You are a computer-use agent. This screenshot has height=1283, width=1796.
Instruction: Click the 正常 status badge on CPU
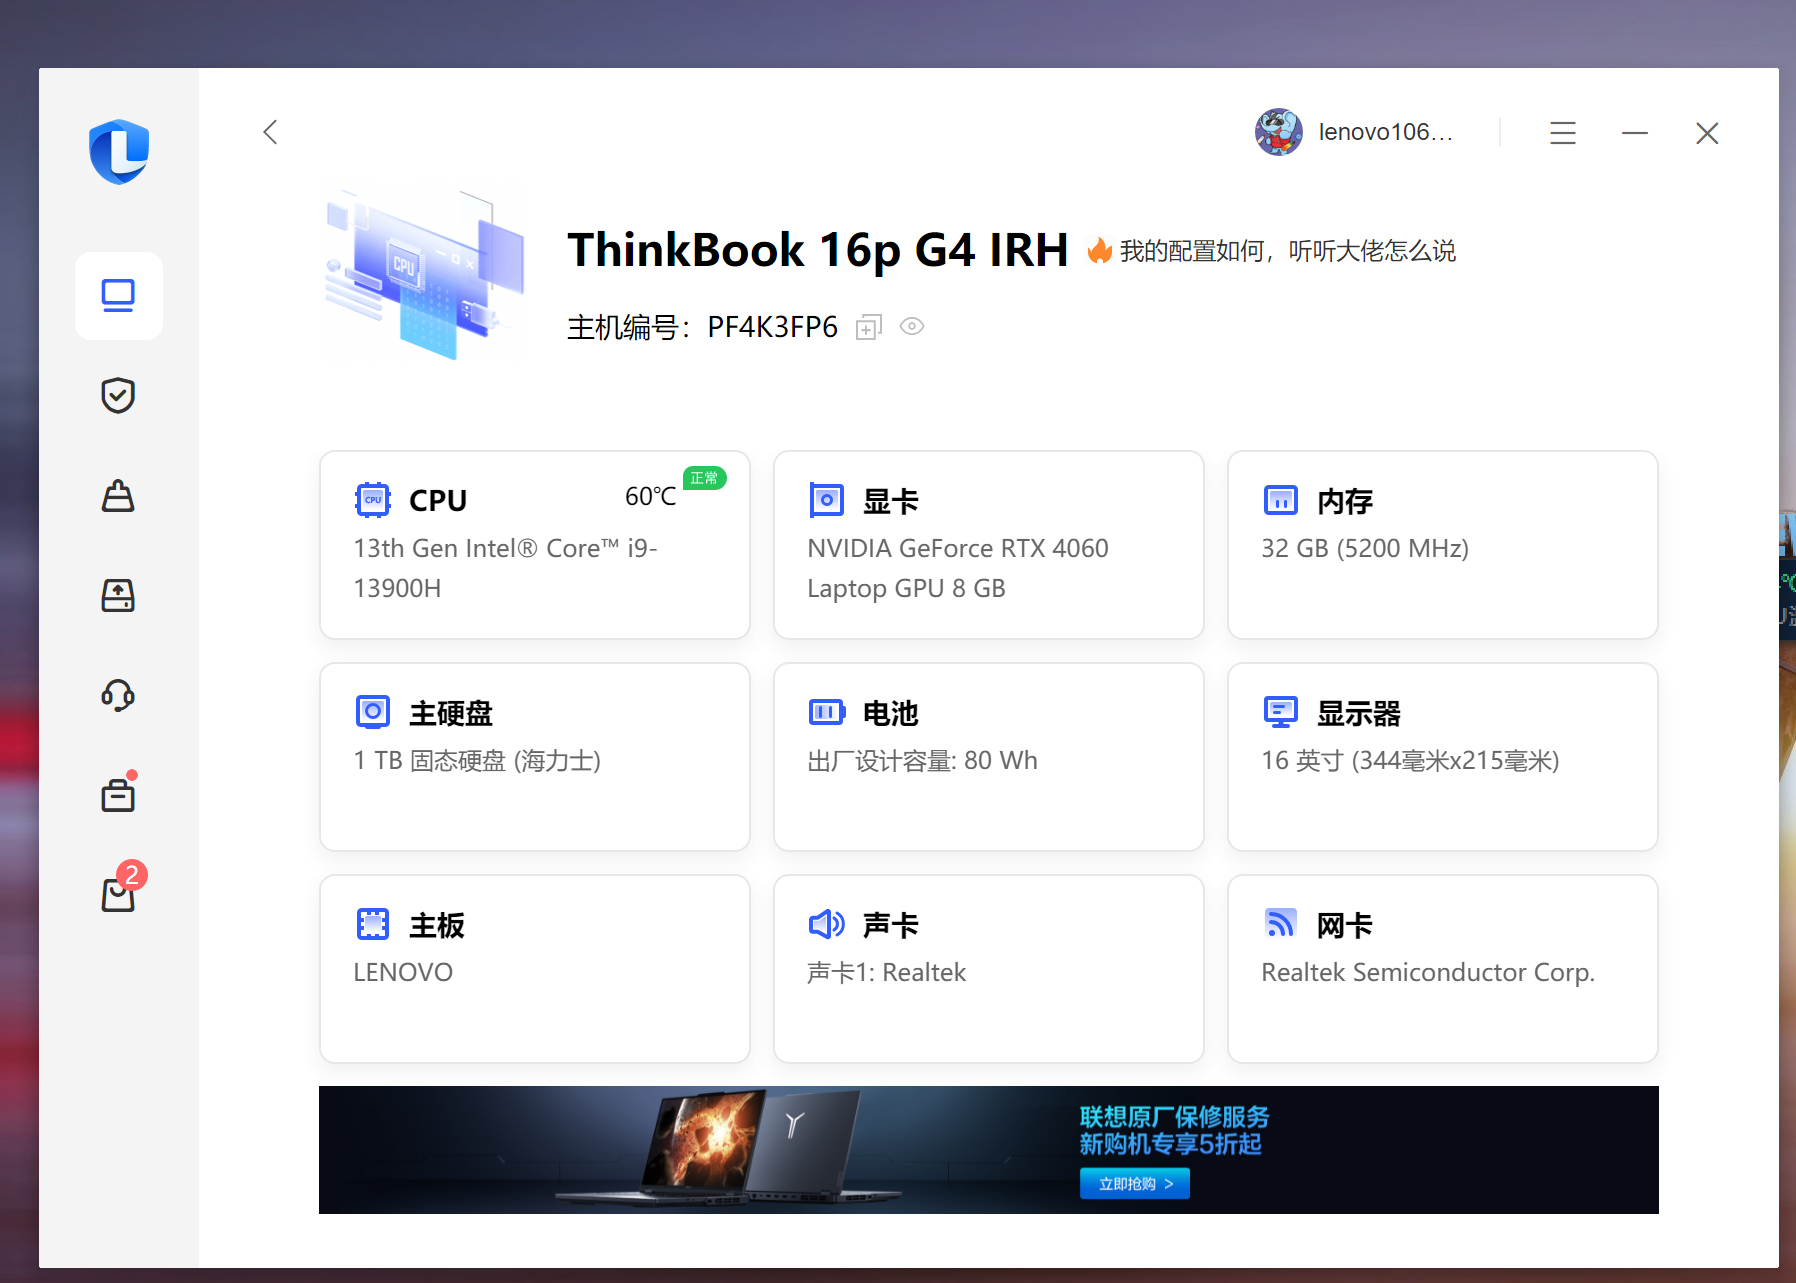tap(704, 478)
